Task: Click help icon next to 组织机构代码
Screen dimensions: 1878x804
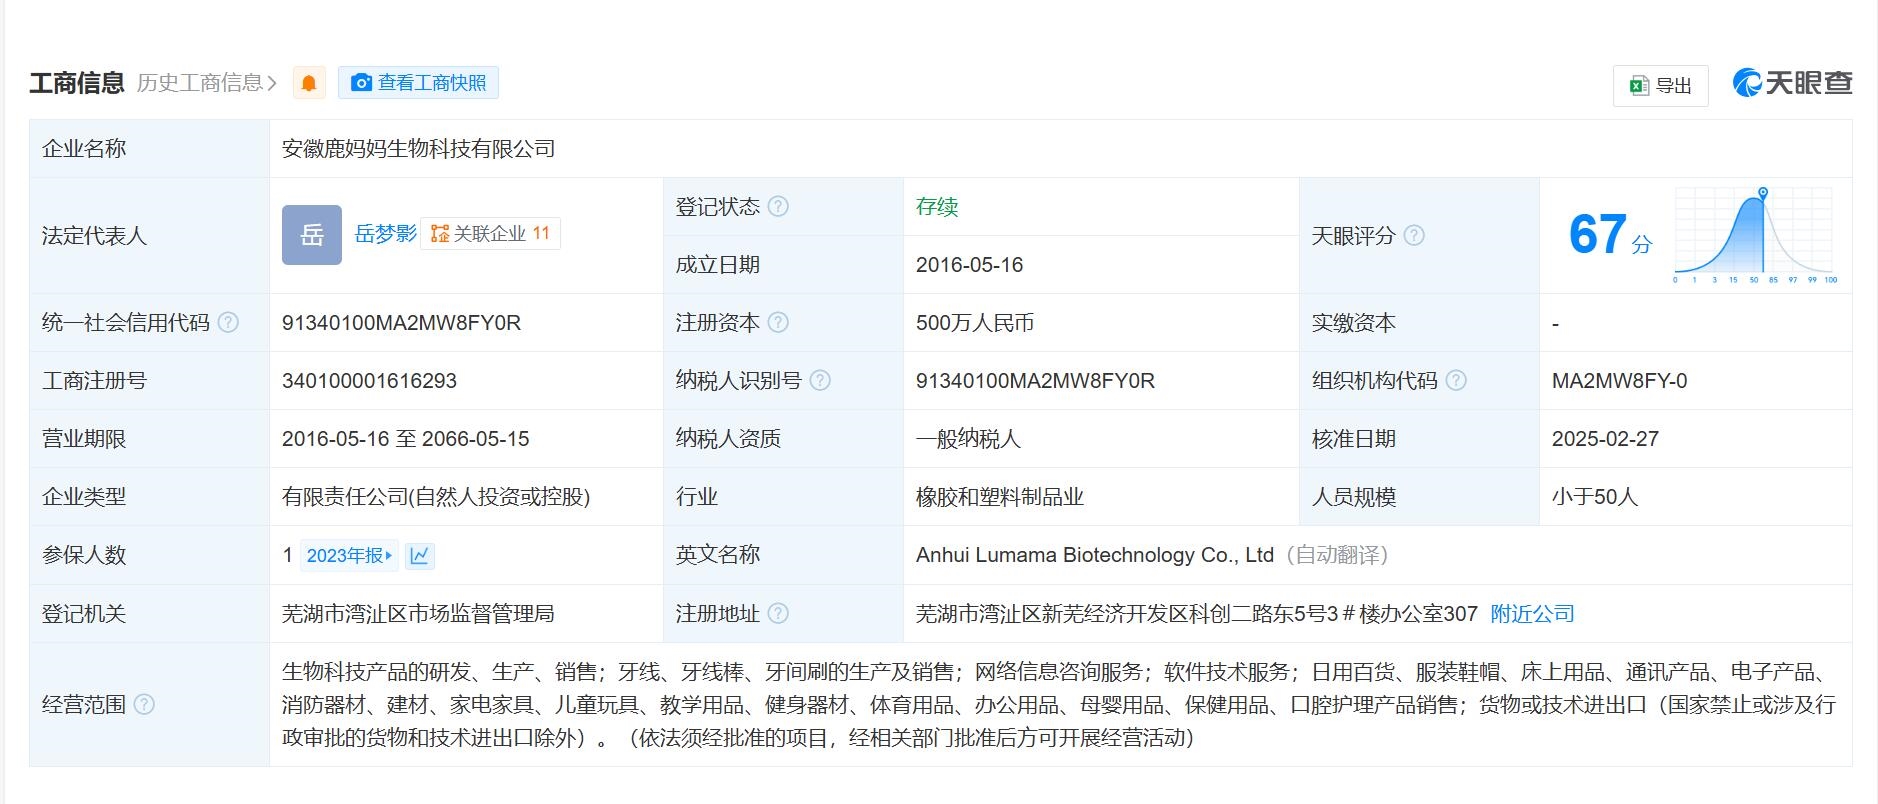Action: click(1456, 381)
